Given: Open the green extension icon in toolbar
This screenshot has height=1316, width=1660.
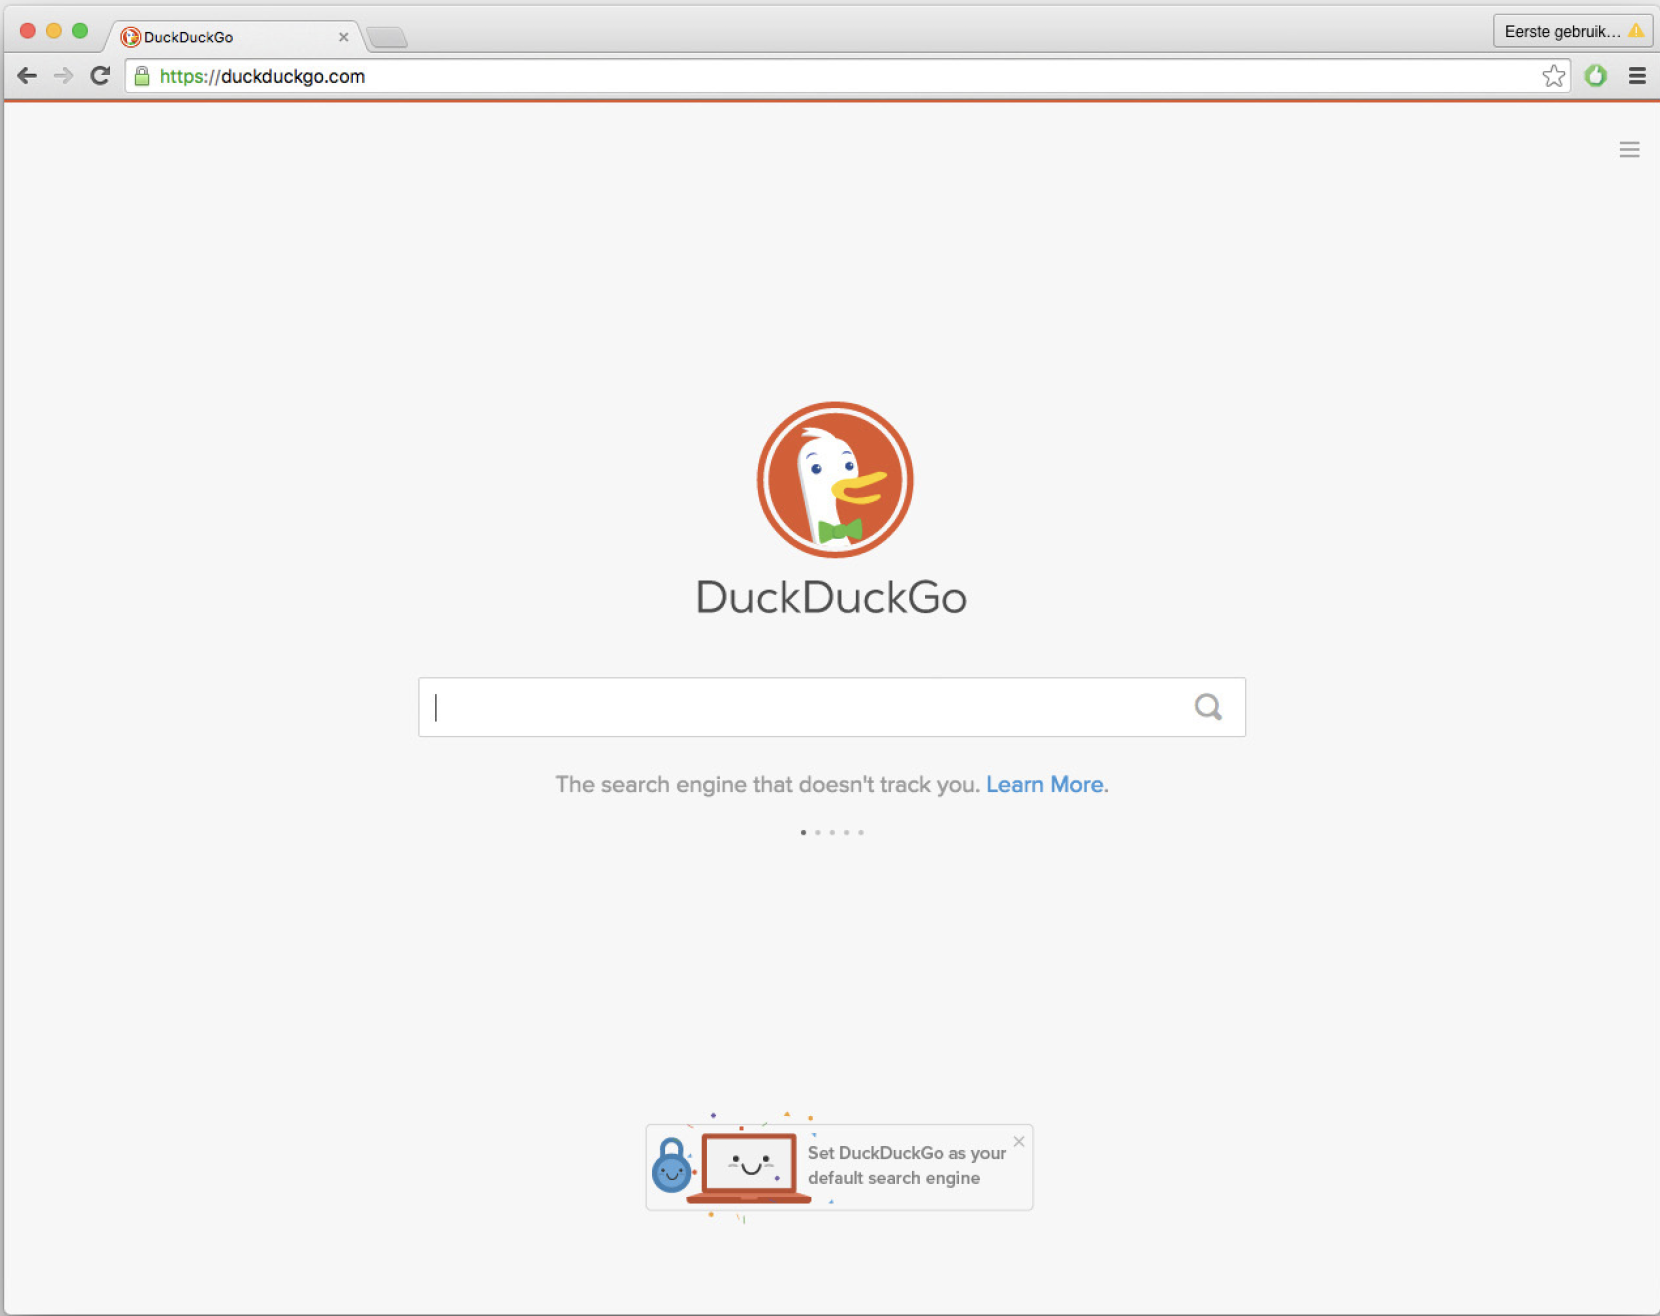Looking at the screenshot, I should tap(1596, 76).
